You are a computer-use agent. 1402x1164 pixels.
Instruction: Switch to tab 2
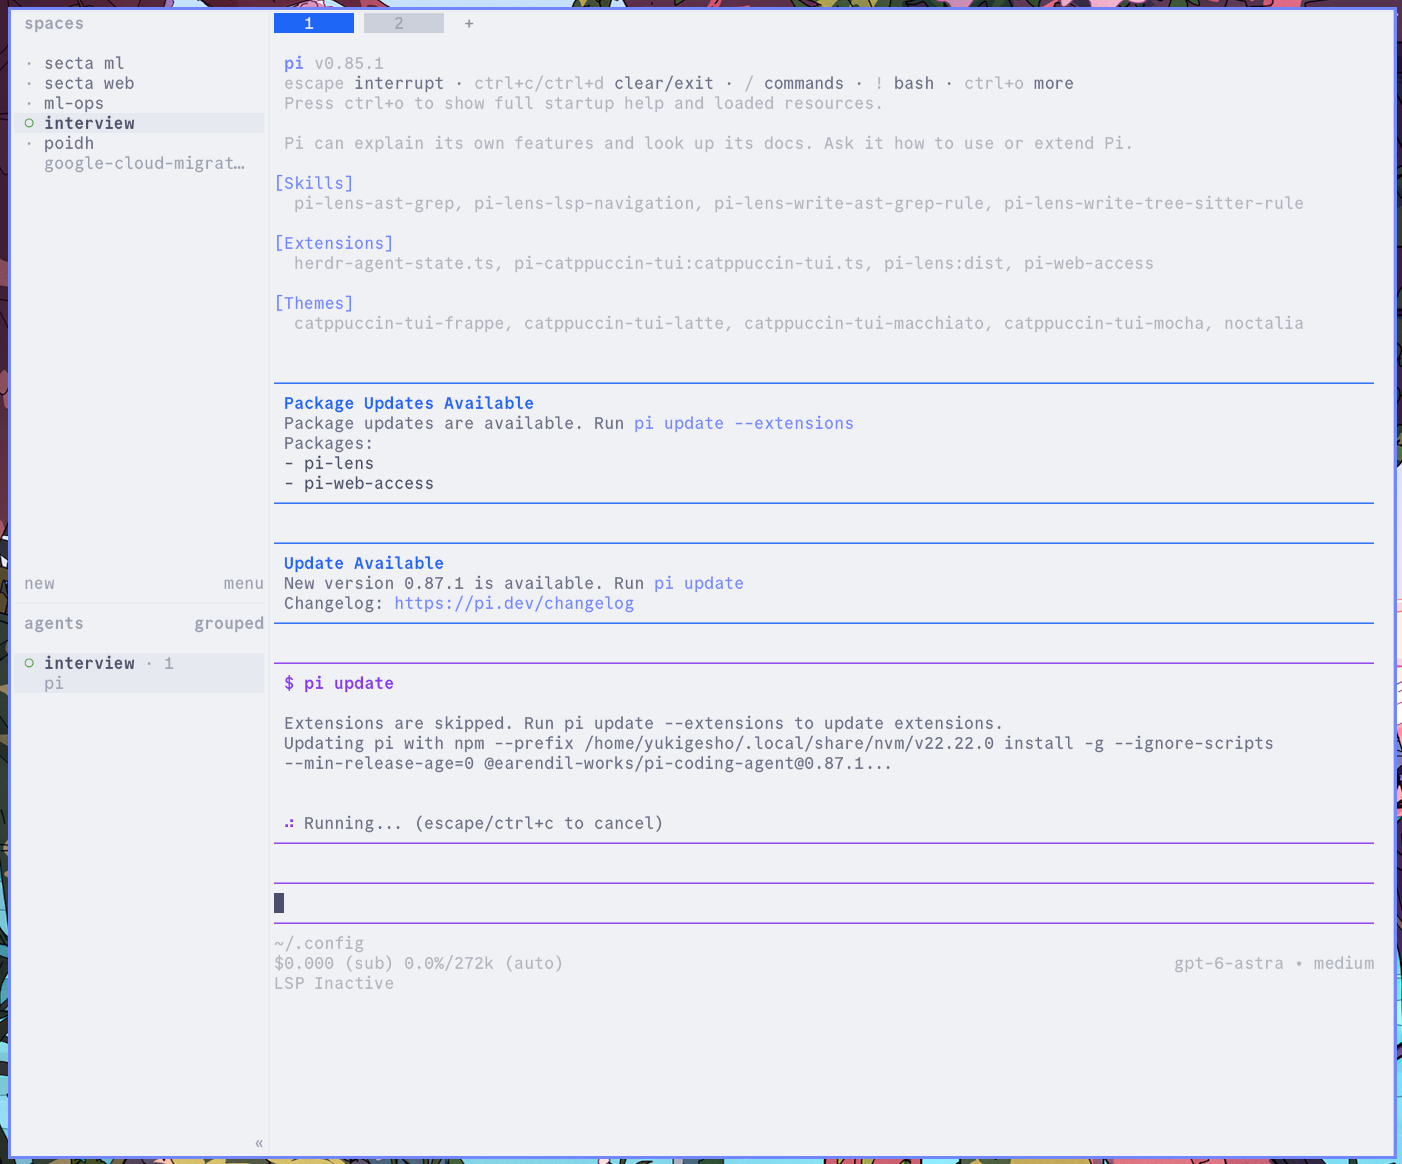pyautogui.click(x=404, y=23)
